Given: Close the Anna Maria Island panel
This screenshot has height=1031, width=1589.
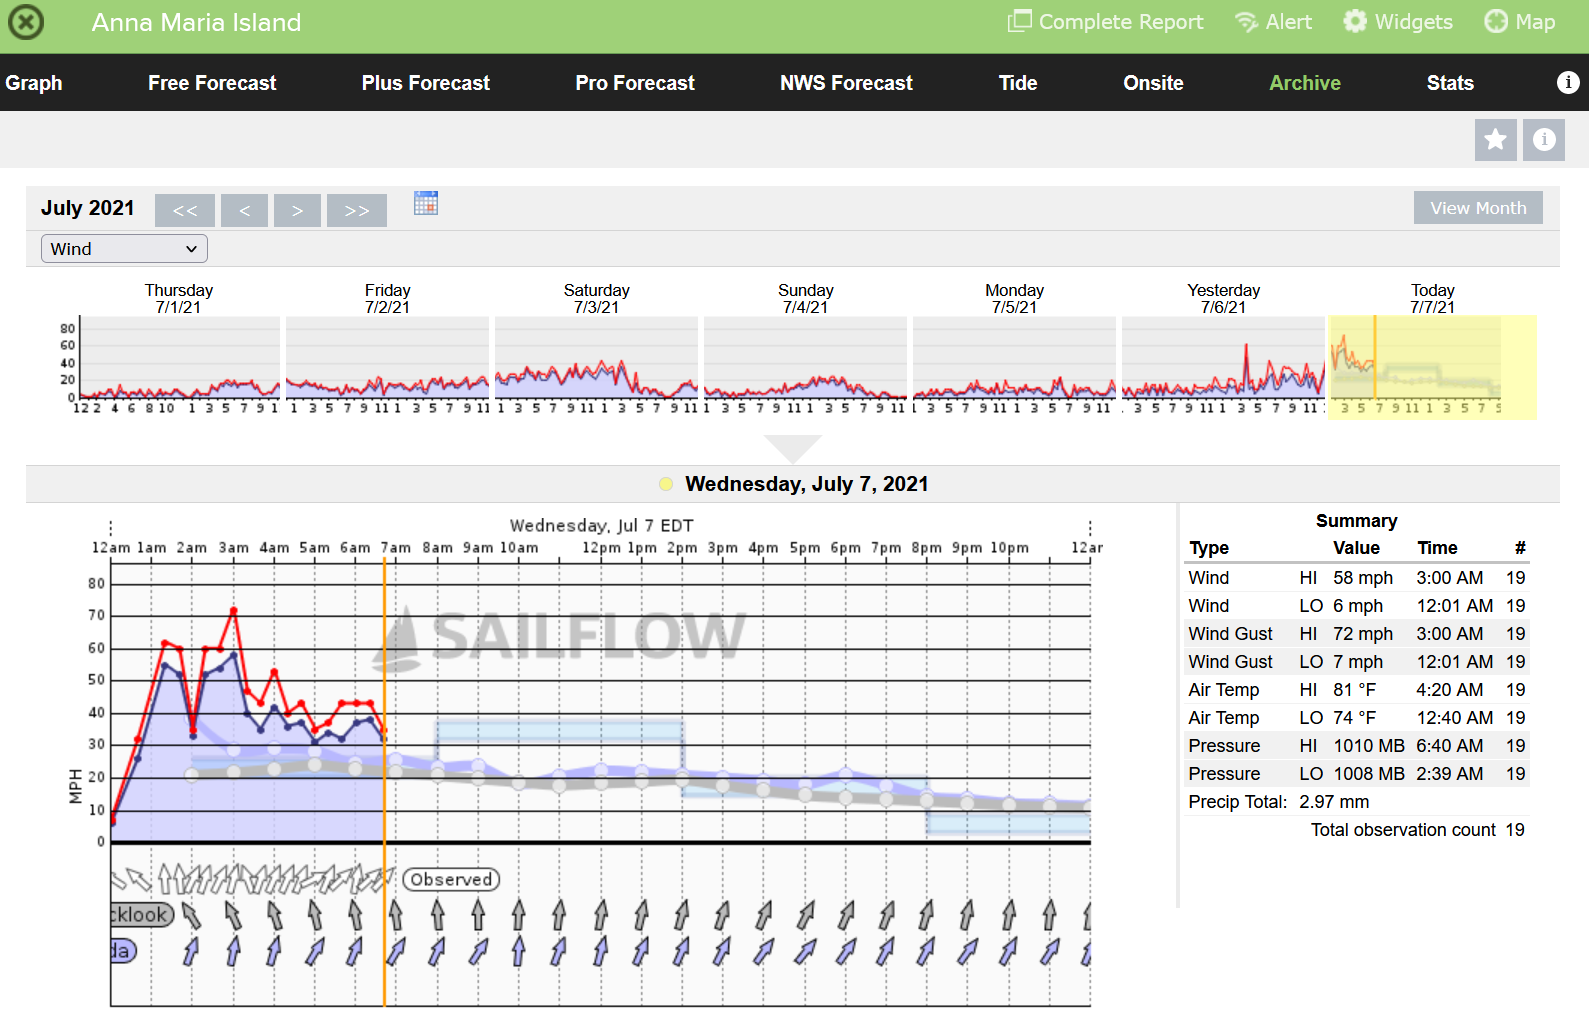Looking at the screenshot, I should click(x=26, y=22).
